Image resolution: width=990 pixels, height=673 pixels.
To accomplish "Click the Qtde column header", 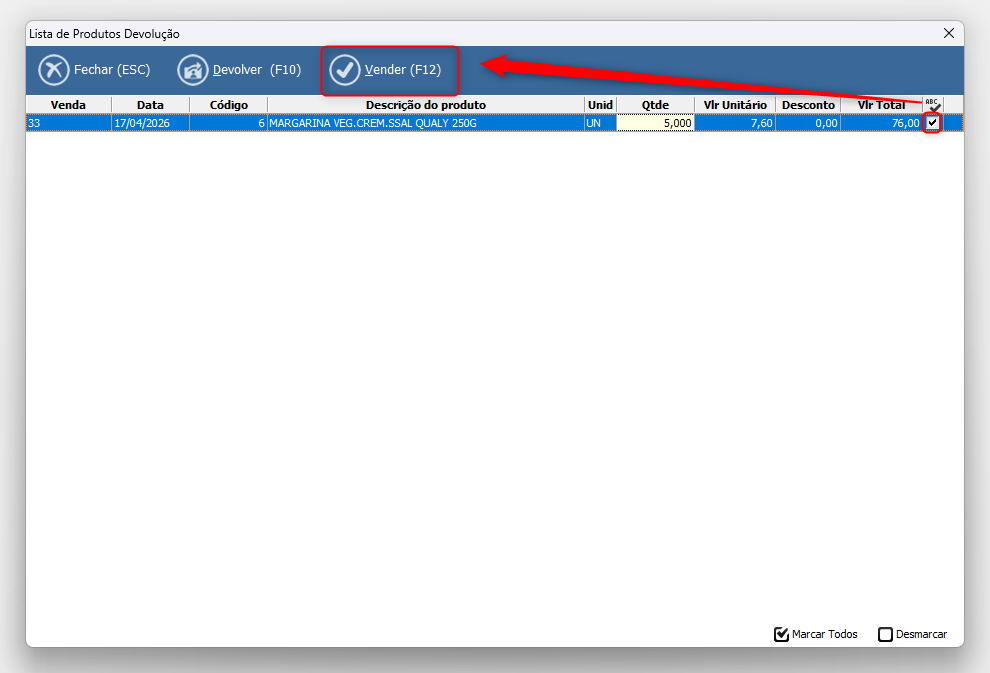I will 655,105.
